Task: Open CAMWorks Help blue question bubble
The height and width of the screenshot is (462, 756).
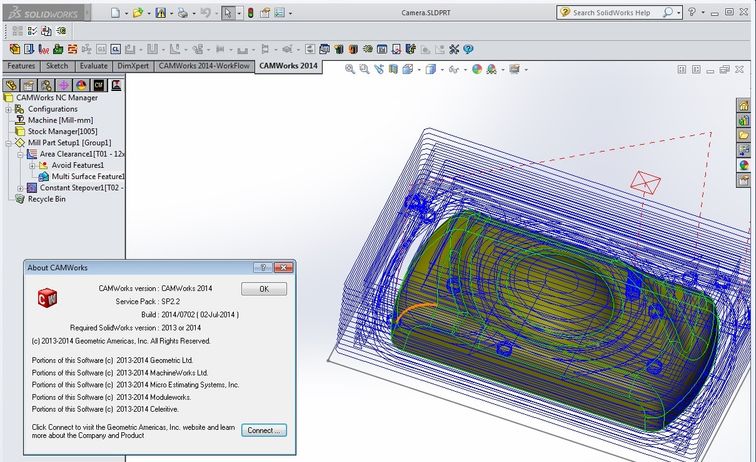Action: click(468, 49)
